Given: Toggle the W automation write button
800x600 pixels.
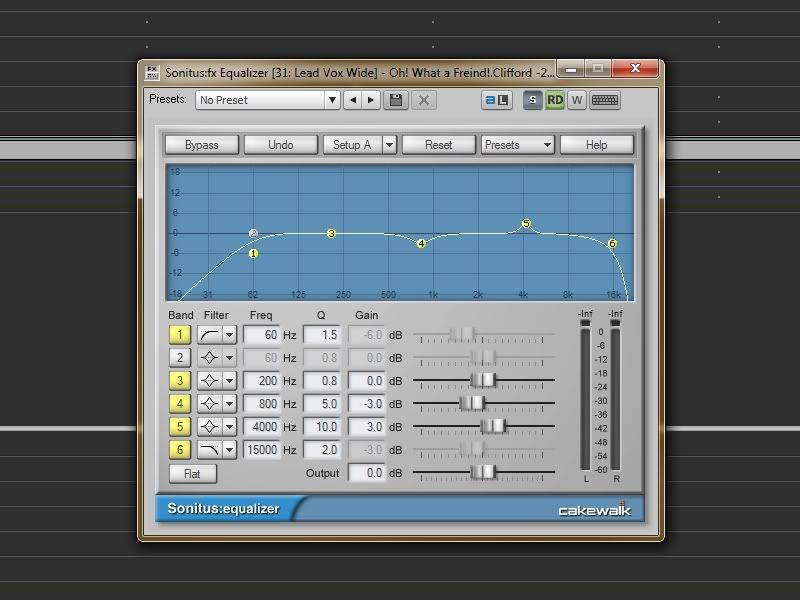Looking at the screenshot, I should pos(577,100).
